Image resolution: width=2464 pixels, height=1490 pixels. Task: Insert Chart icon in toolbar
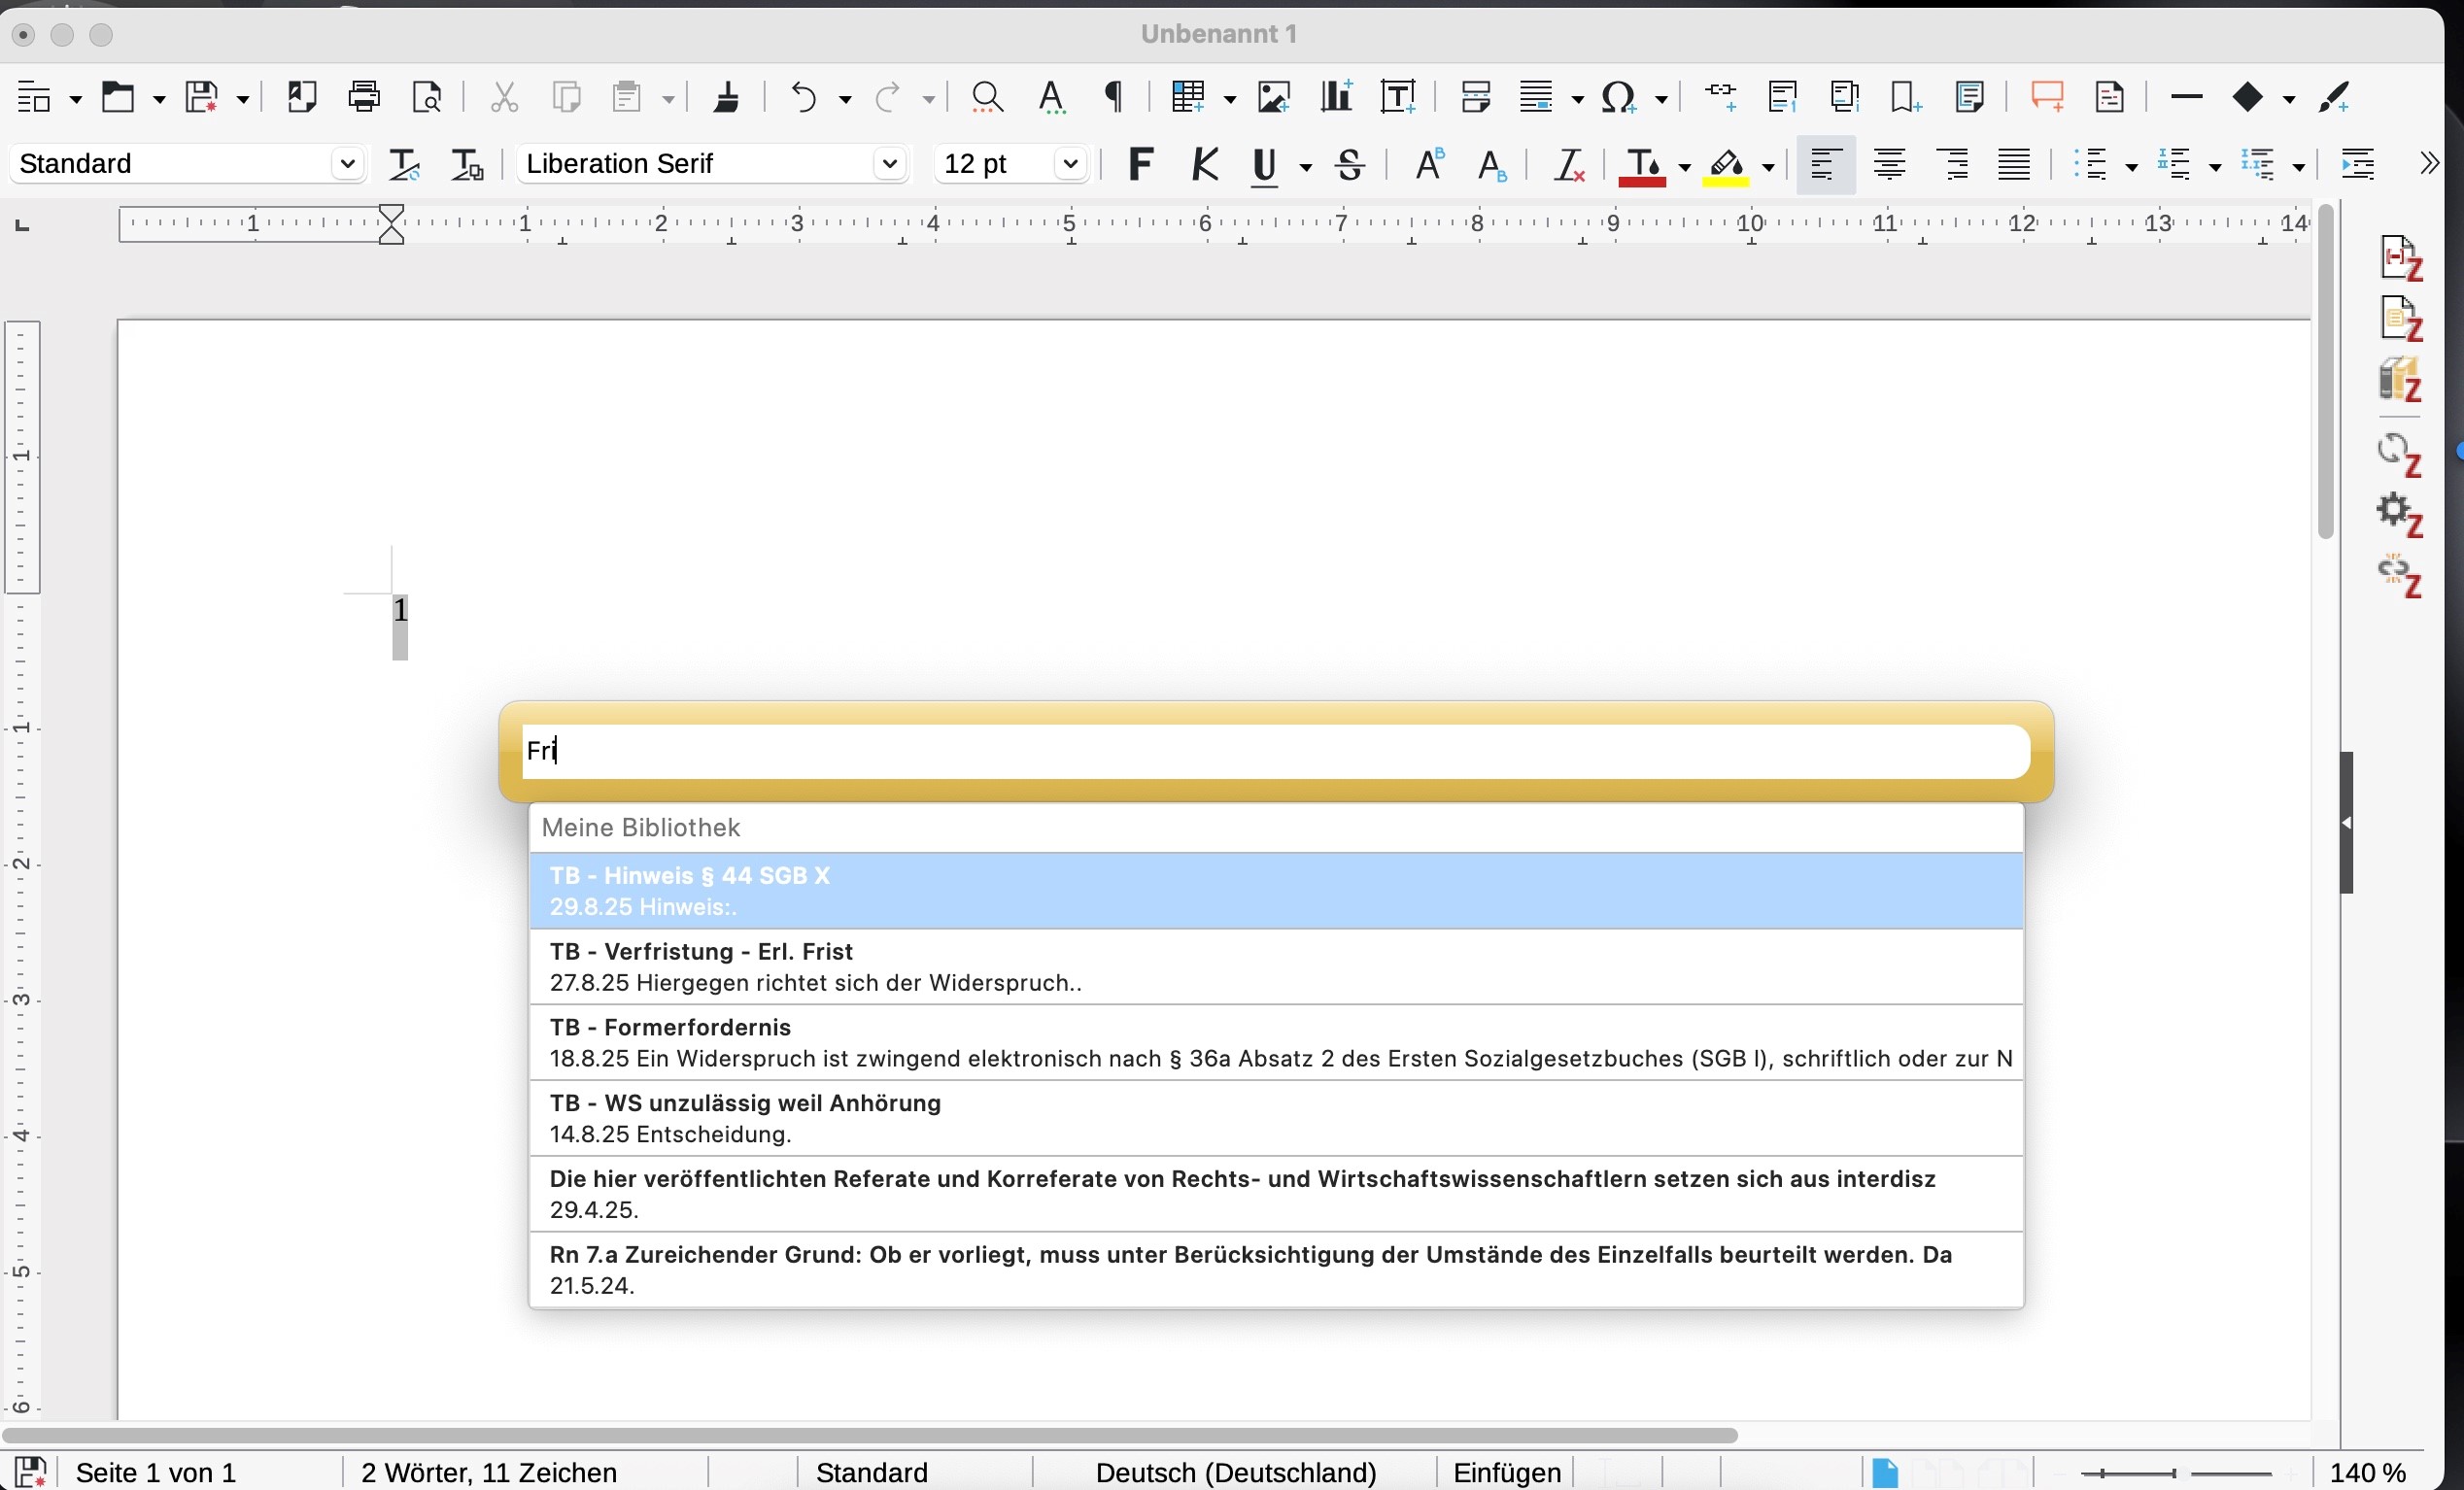point(1336,97)
